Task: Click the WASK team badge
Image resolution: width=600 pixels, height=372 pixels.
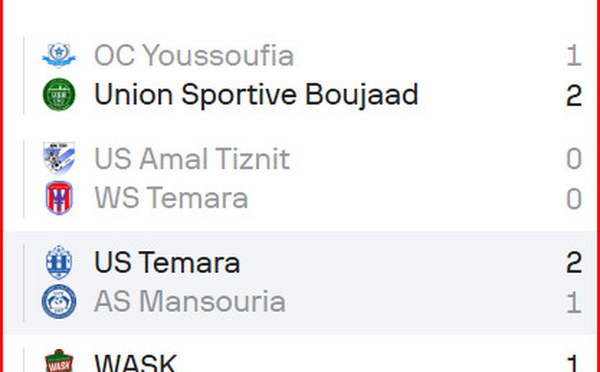Action: click(x=59, y=361)
